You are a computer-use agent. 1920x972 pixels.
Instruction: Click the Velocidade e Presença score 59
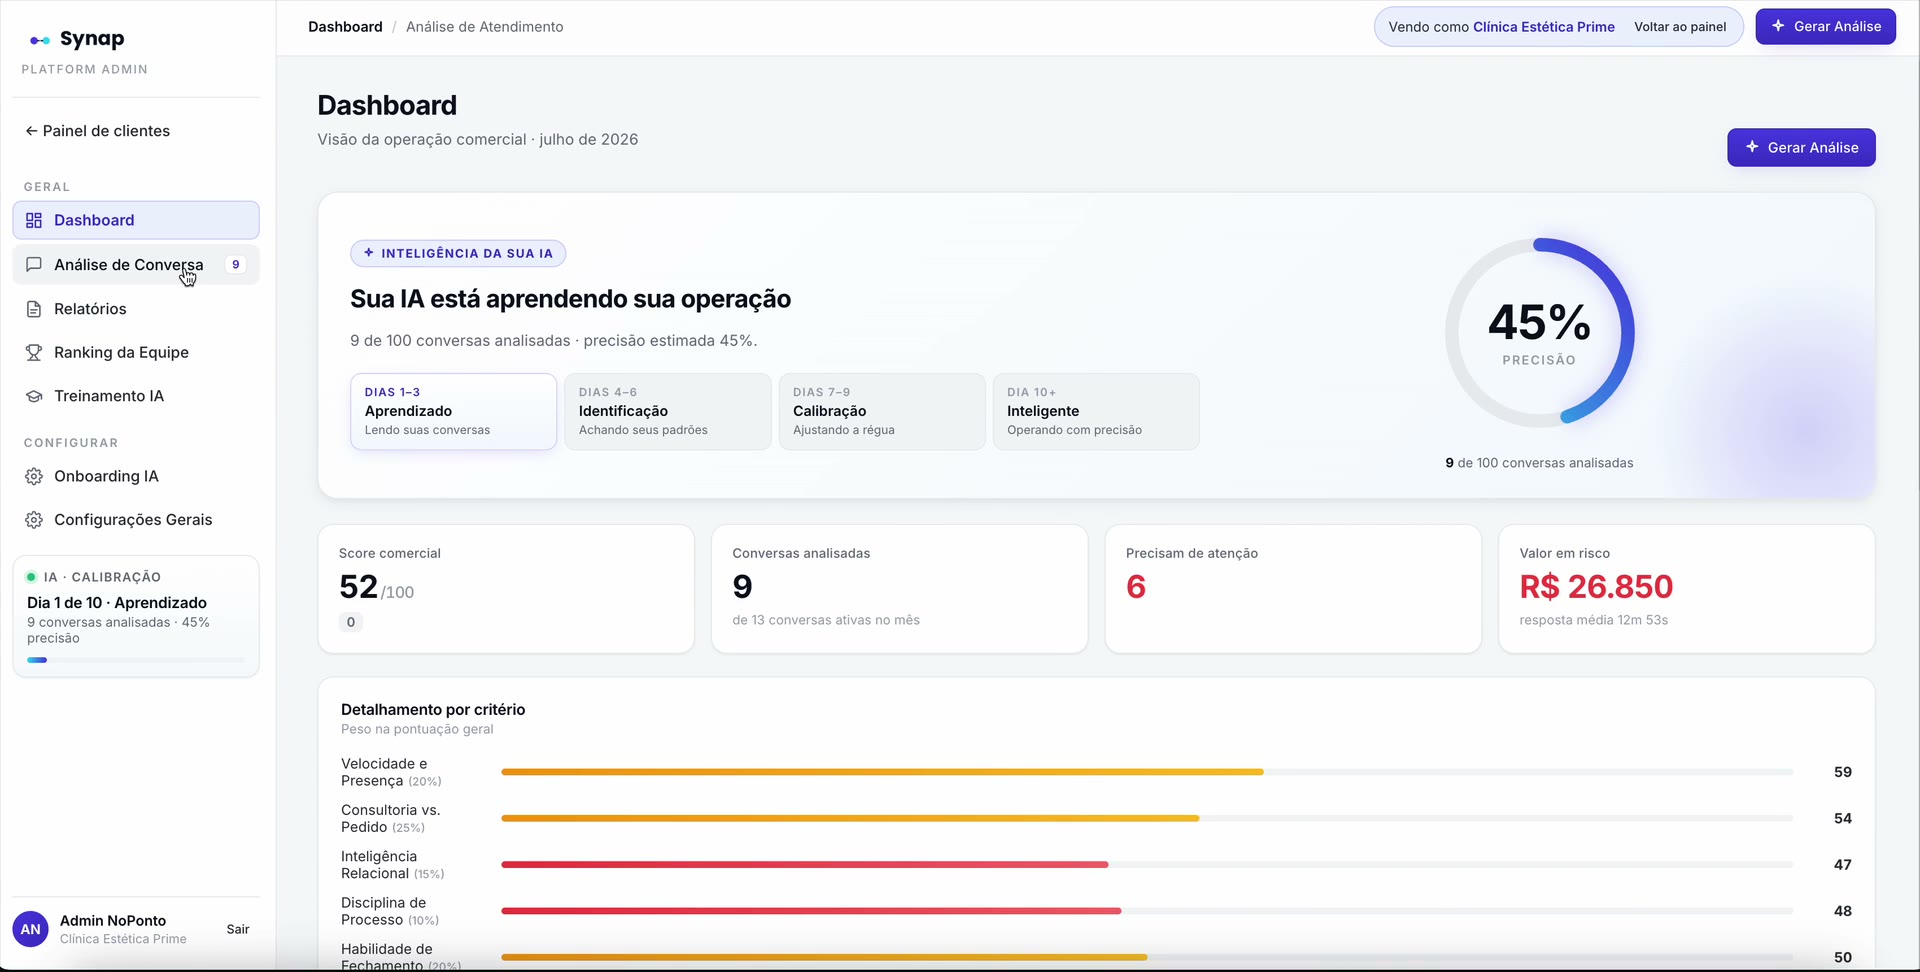click(x=1843, y=772)
